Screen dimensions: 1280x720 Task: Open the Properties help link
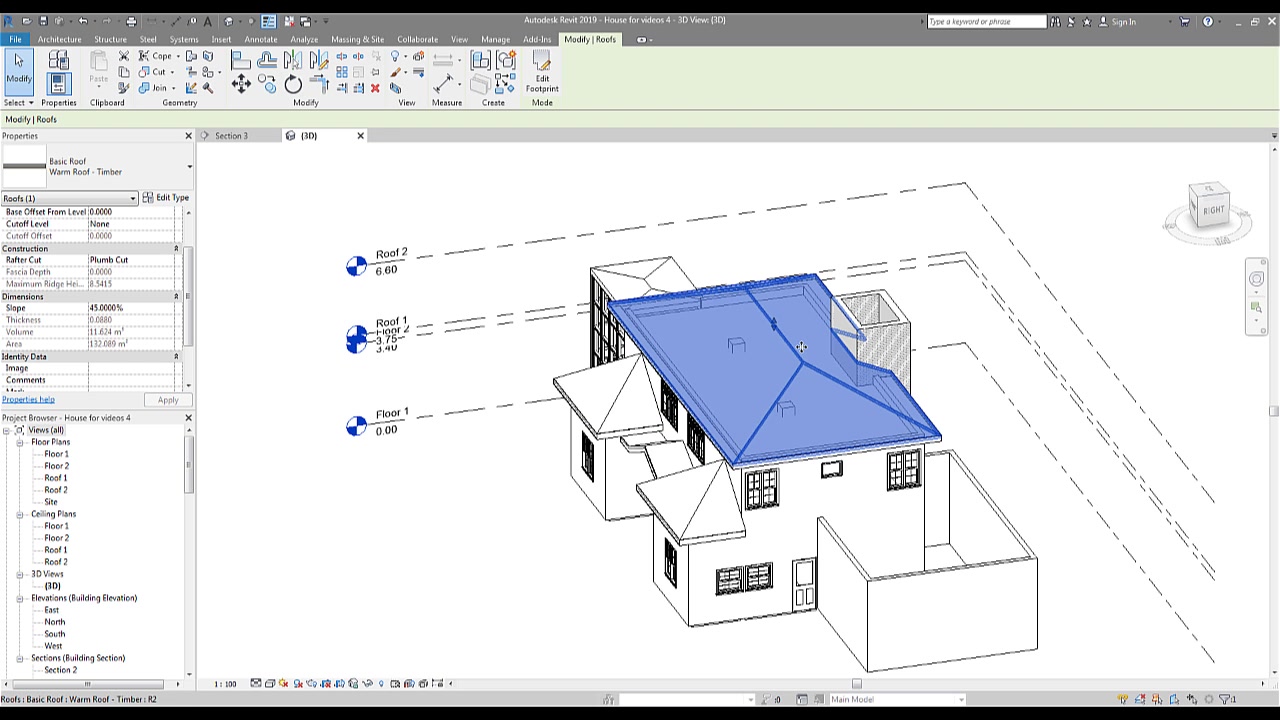pos(28,399)
